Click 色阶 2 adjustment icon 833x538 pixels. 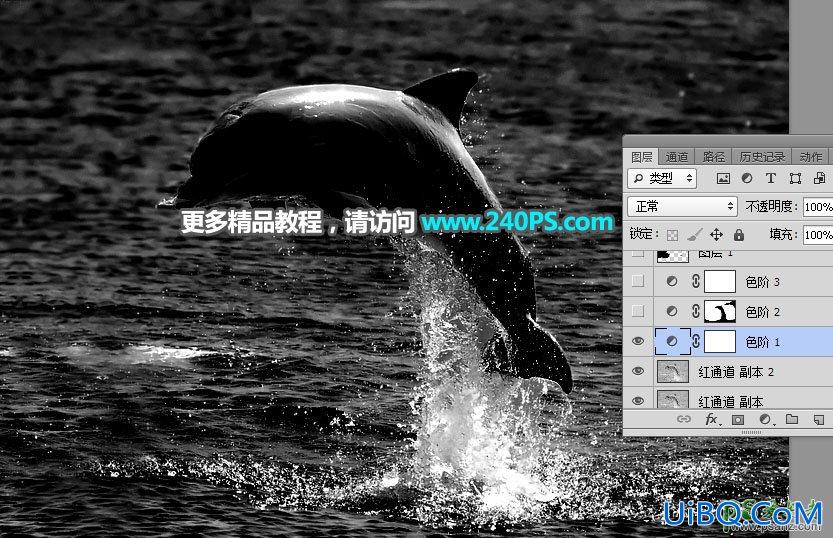pyautogui.click(x=672, y=311)
